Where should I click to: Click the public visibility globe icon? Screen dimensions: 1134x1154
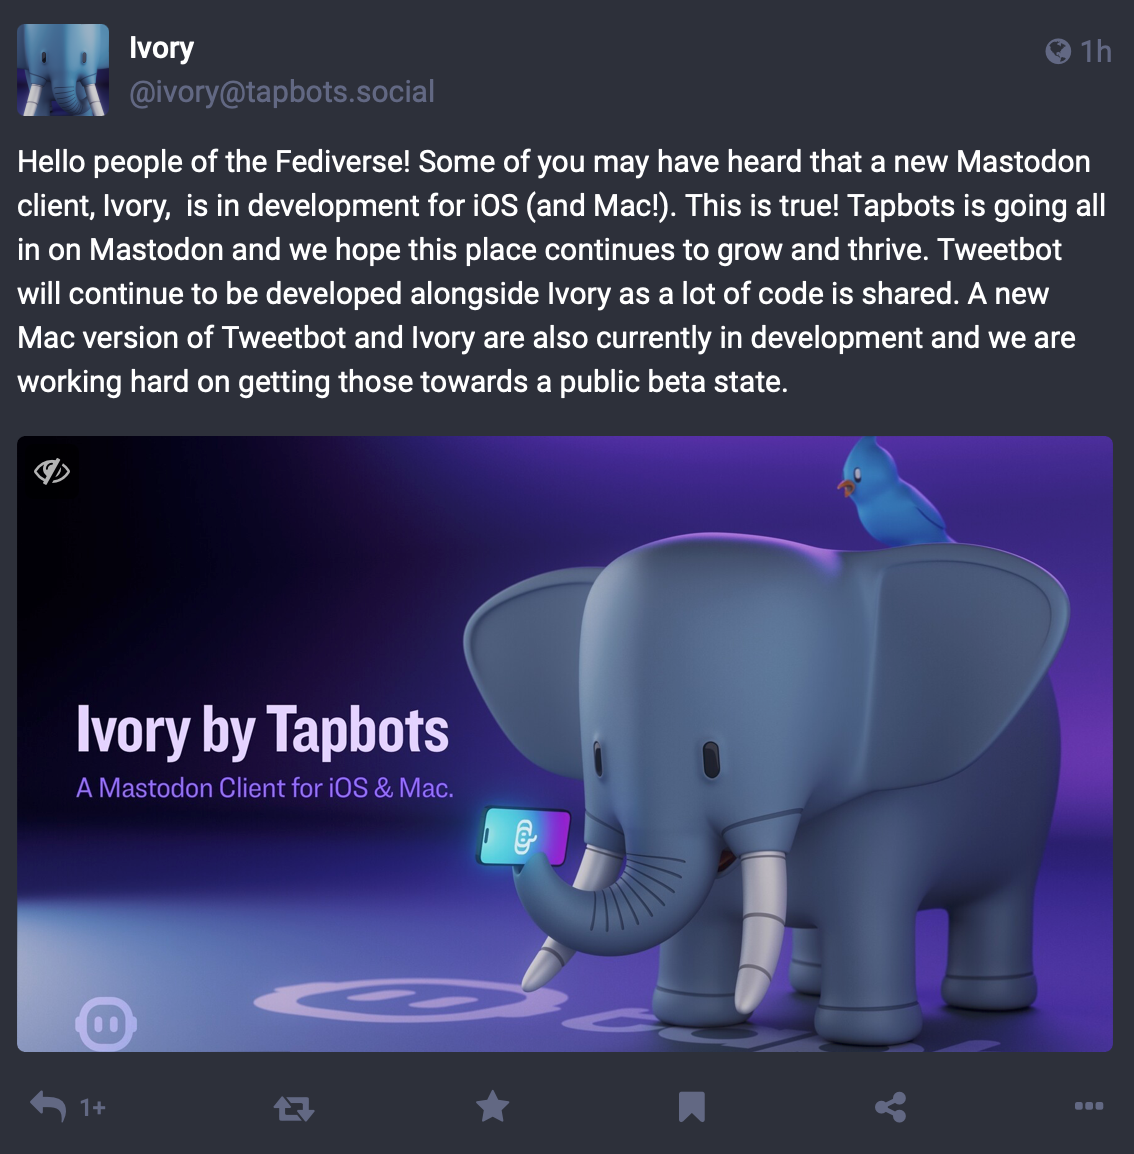(1057, 51)
